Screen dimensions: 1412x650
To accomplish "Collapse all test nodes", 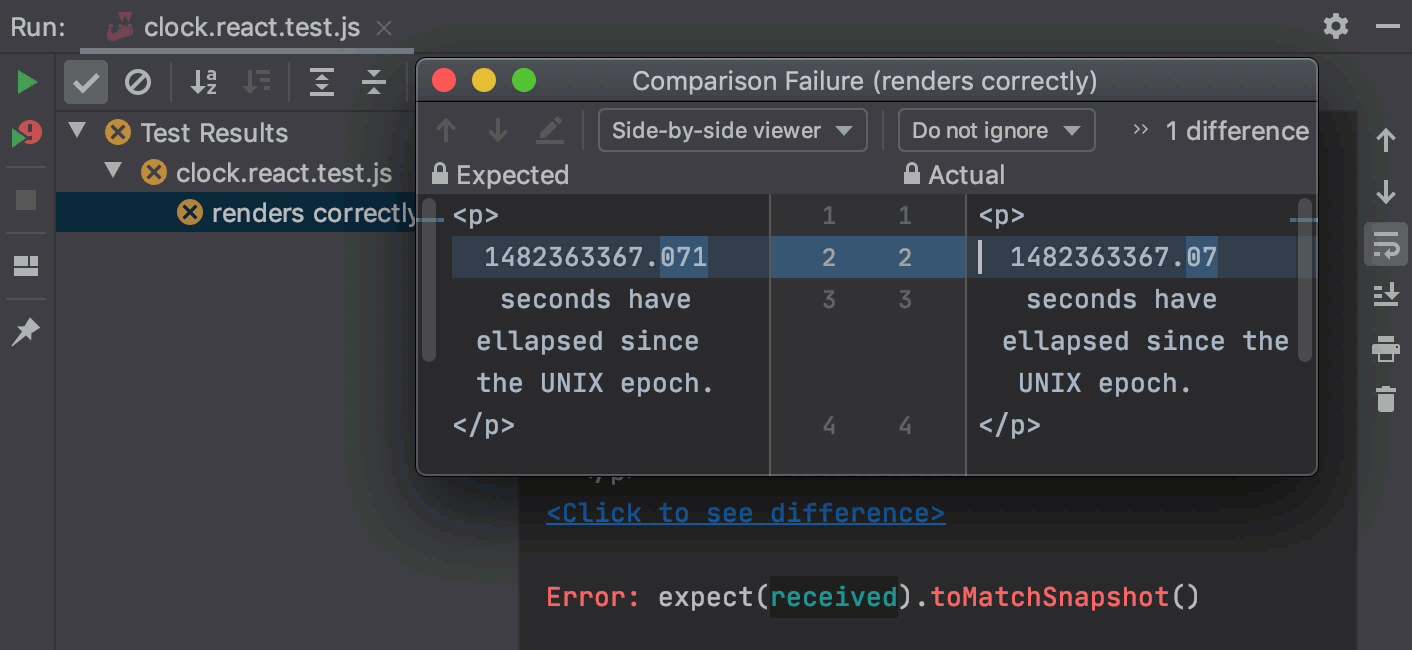I will point(374,82).
